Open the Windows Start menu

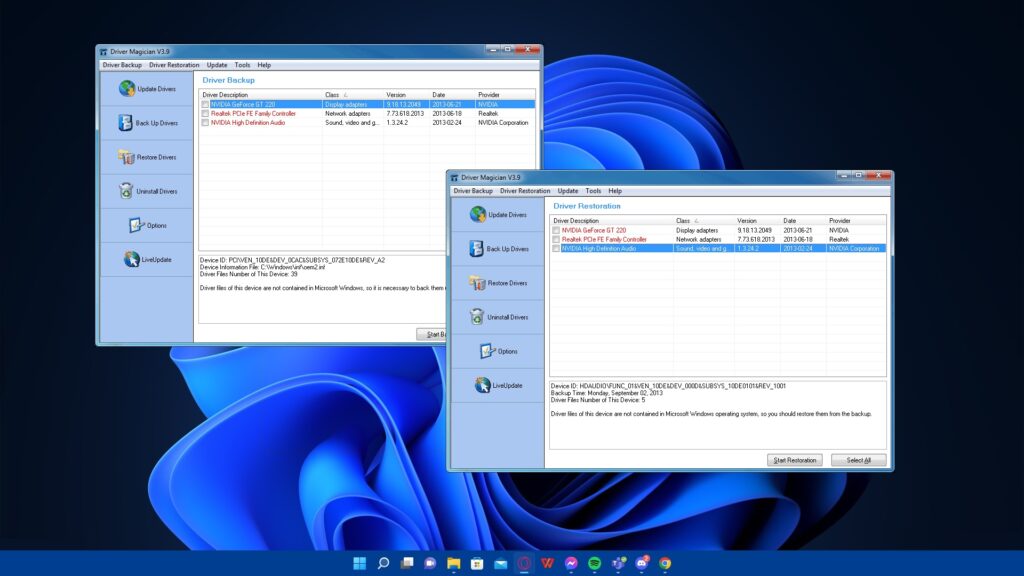pyautogui.click(x=359, y=563)
